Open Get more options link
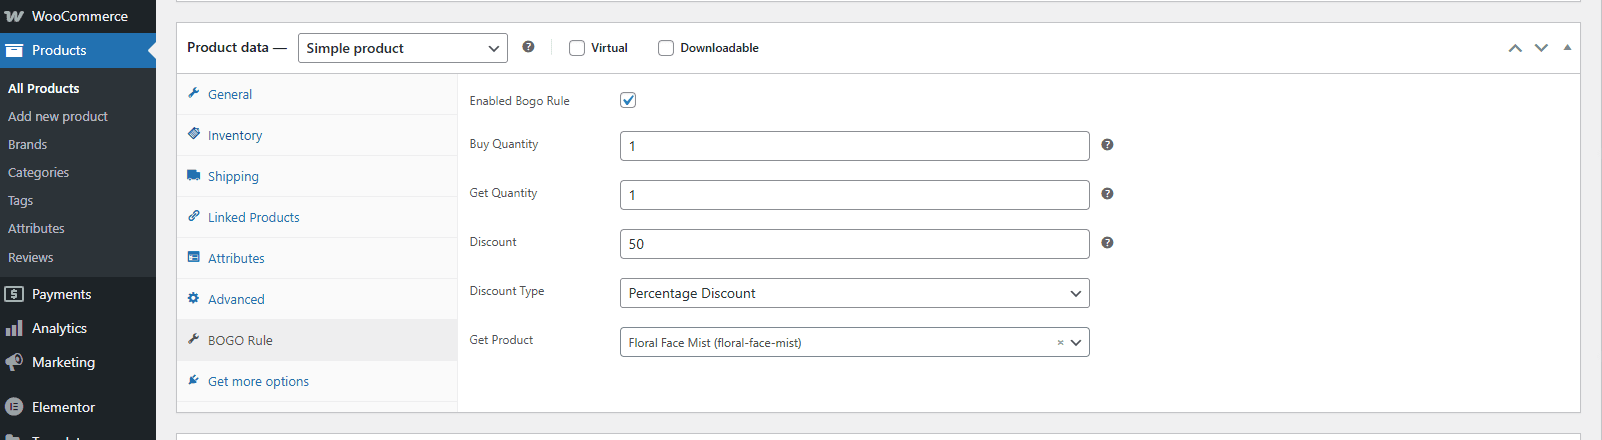 click(x=258, y=381)
